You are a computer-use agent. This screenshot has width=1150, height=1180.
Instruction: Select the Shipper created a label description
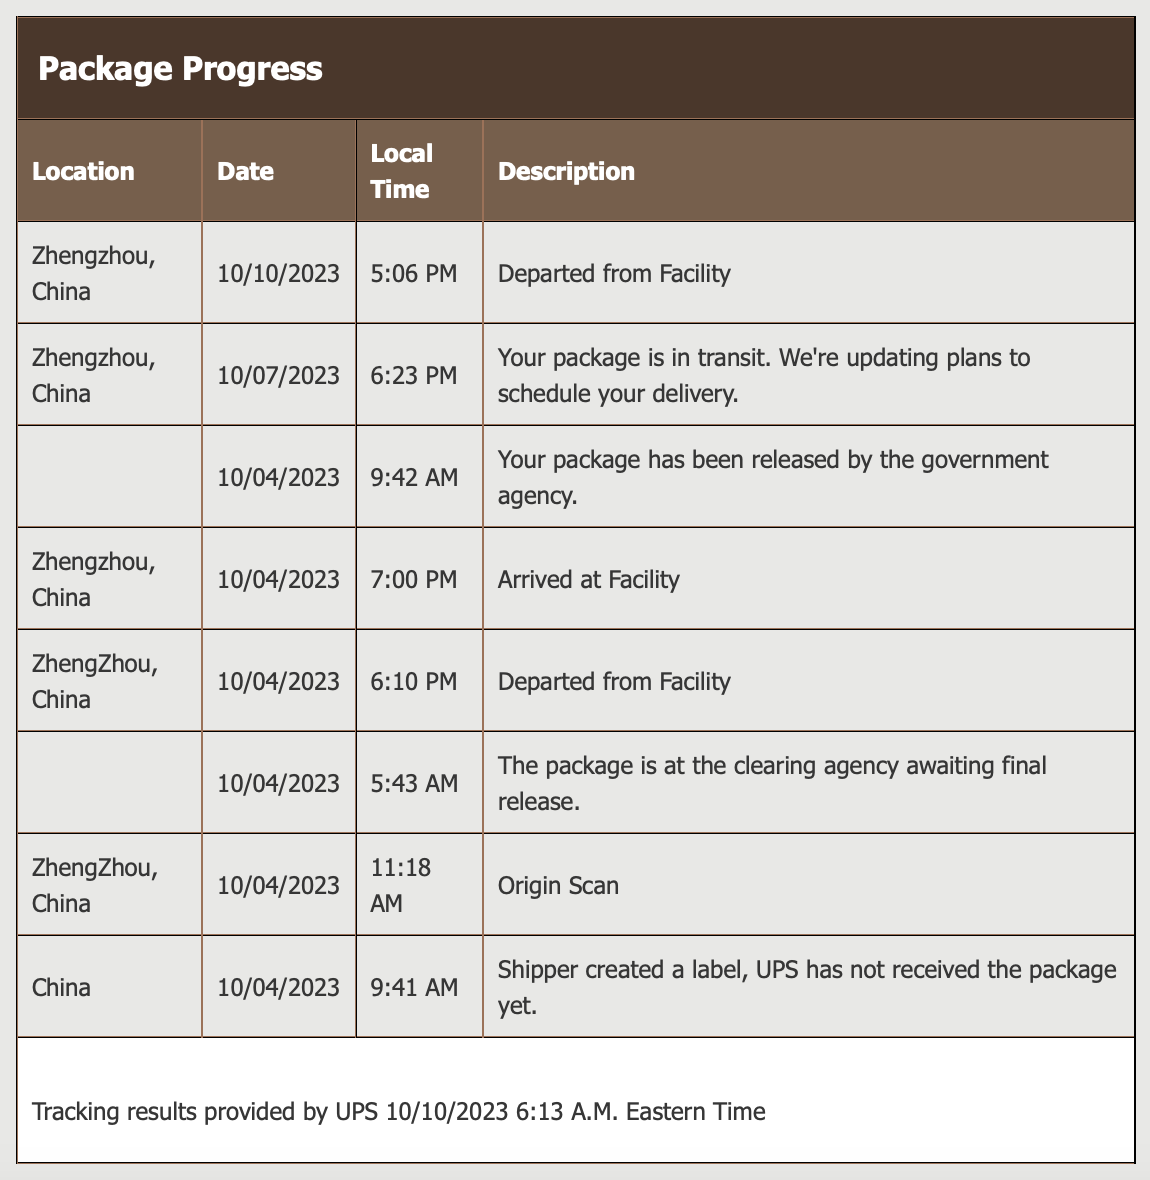[807, 987]
